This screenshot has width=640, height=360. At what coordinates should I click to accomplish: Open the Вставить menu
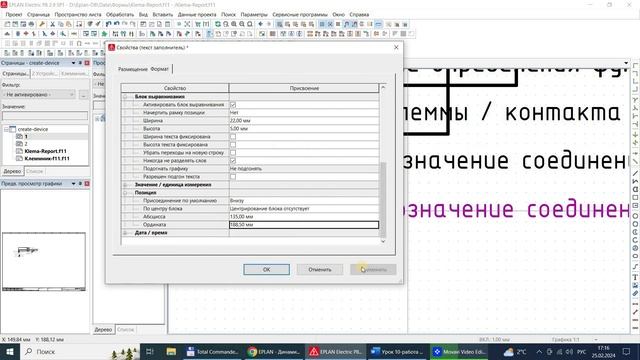[x=162, y=14]
